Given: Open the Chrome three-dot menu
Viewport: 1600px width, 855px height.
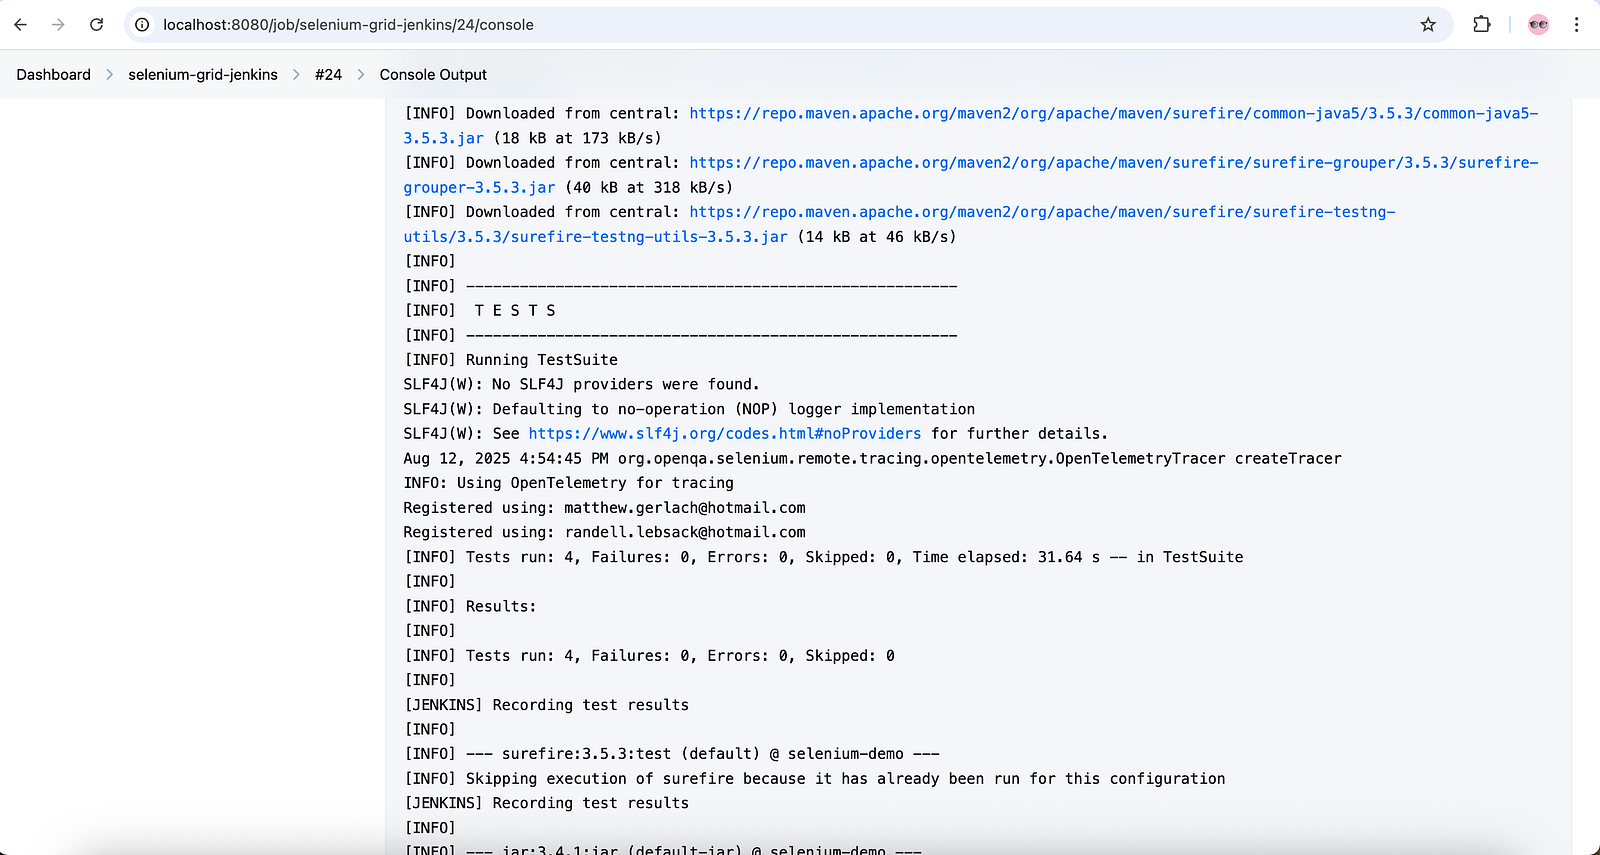Looking at the screenshot, I should pos(1576,25).
